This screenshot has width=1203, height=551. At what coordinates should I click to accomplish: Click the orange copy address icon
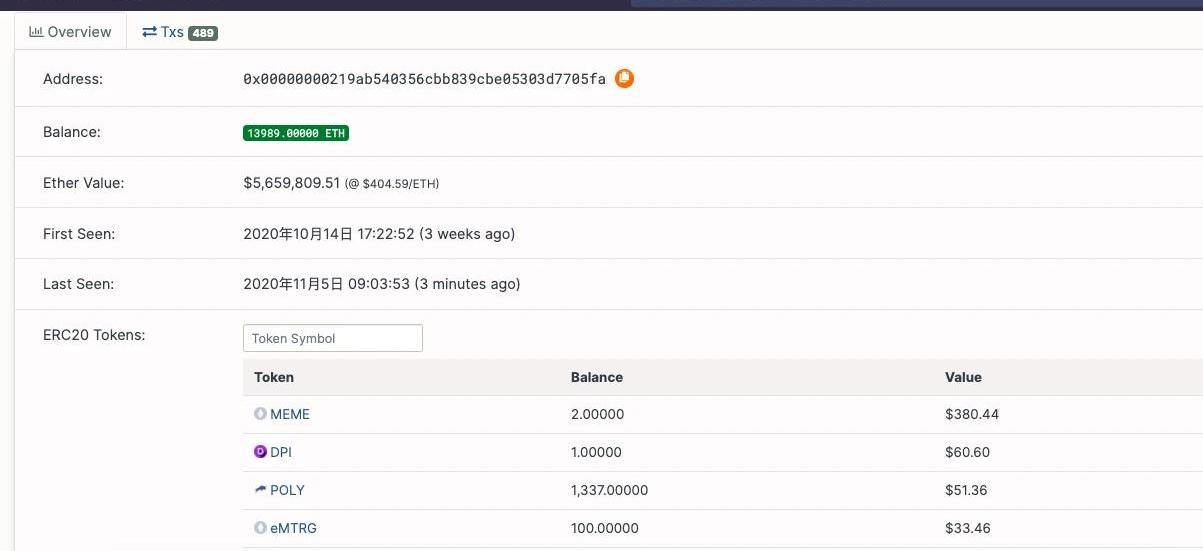pos(624,78)
